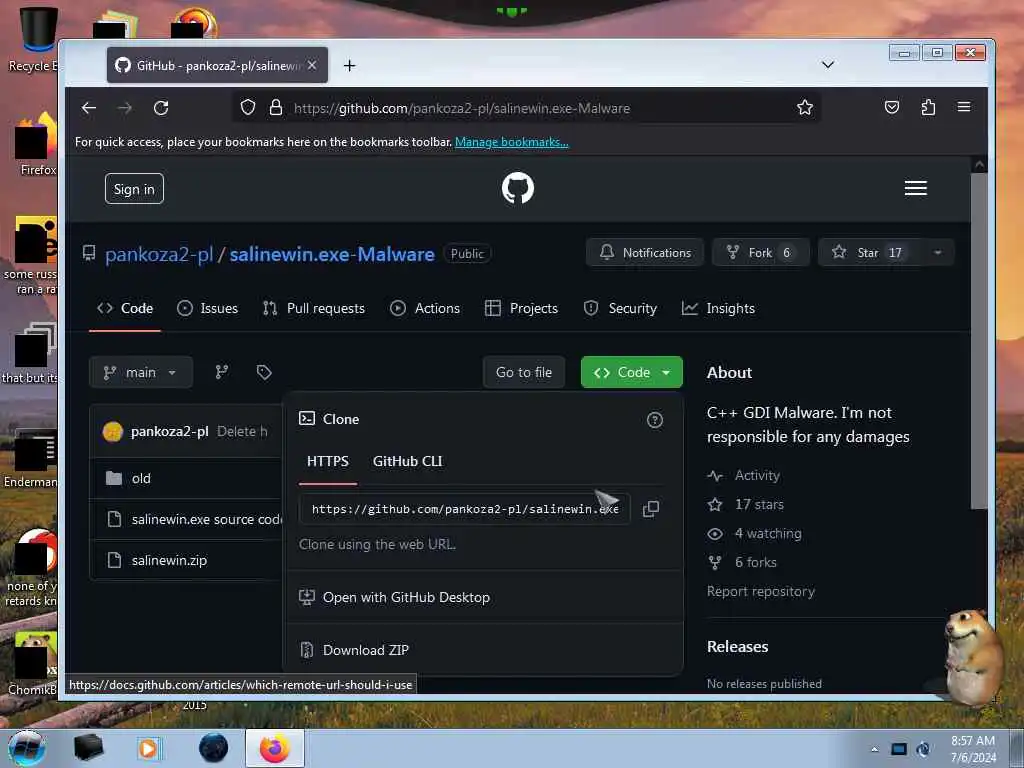1024x768 pixels.
Task: Toggle the green Code dropdown button
Action: tap(632, 372)
